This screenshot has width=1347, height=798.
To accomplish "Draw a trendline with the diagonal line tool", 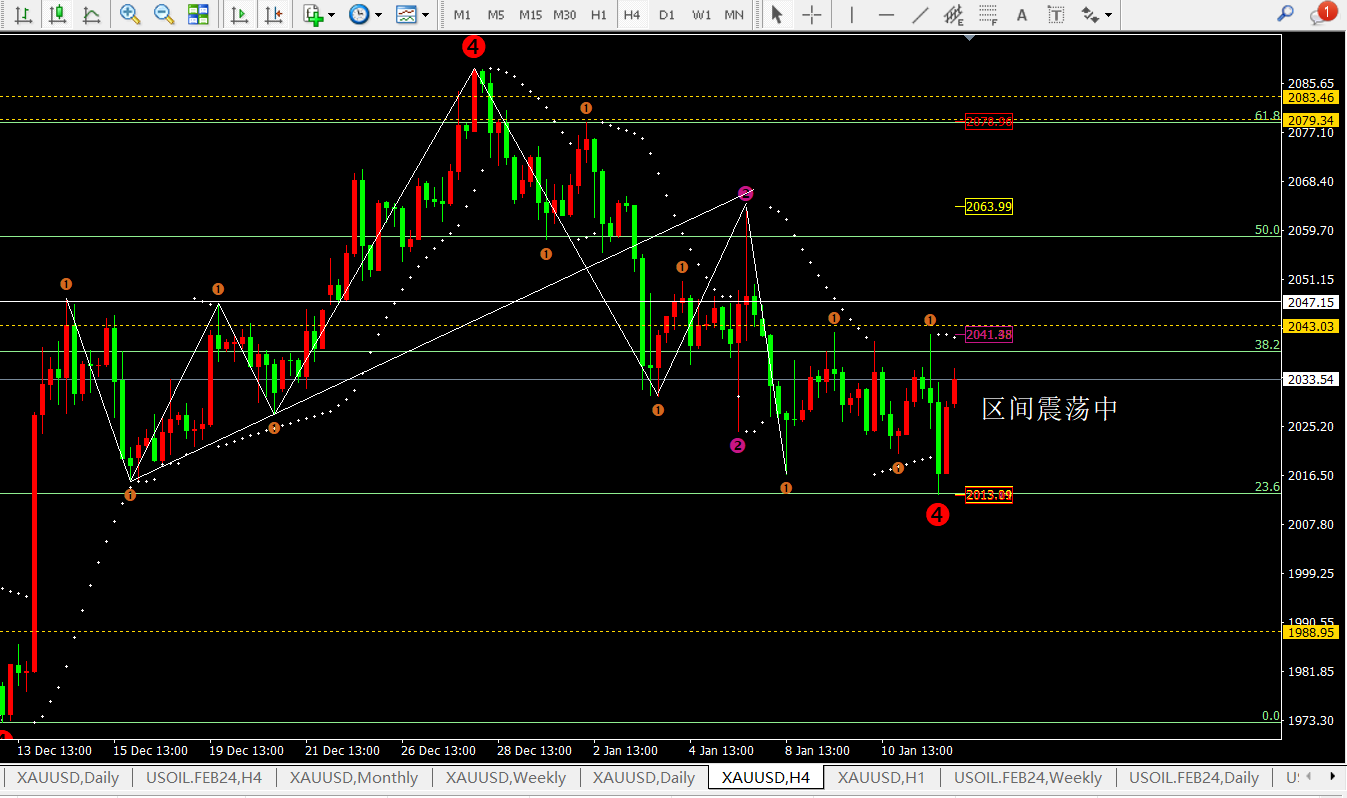I will [x=920, y=14].
